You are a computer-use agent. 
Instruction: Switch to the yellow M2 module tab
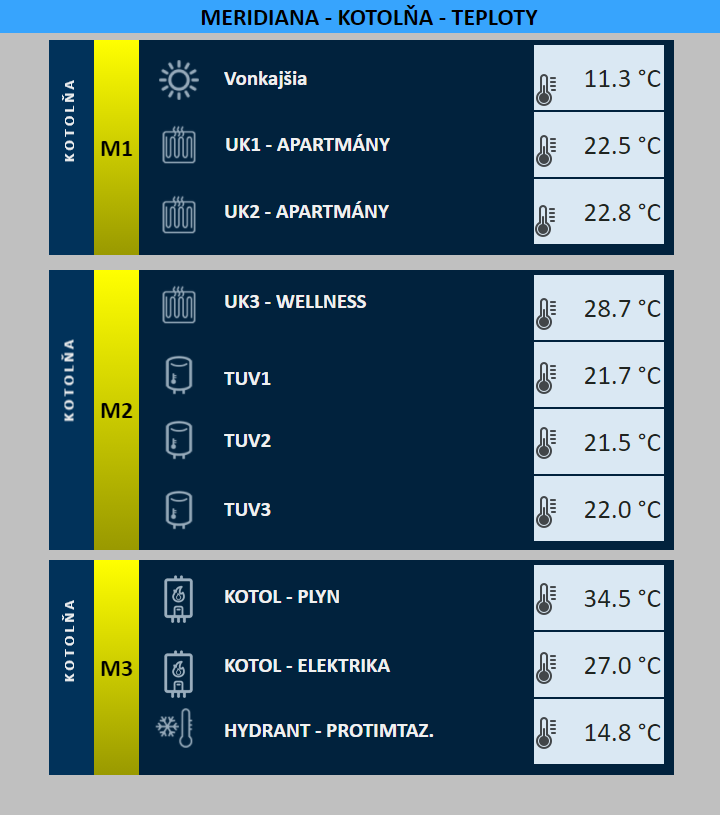coord(116,410)
